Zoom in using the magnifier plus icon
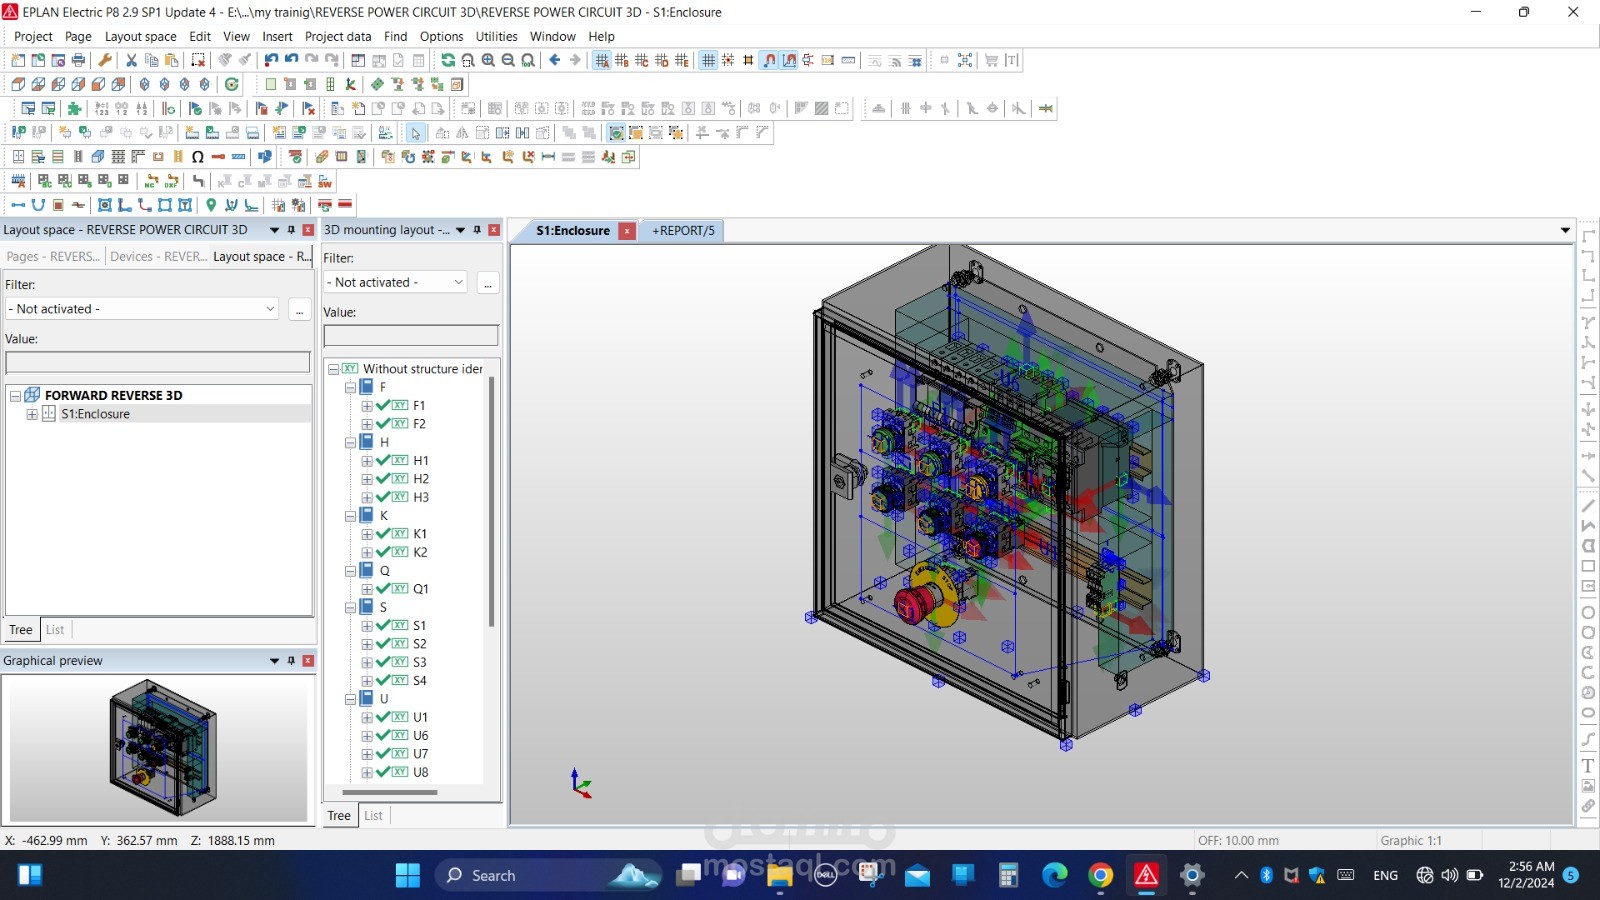This screenshot has height=900, width=1600. click(x=488, y=60)
